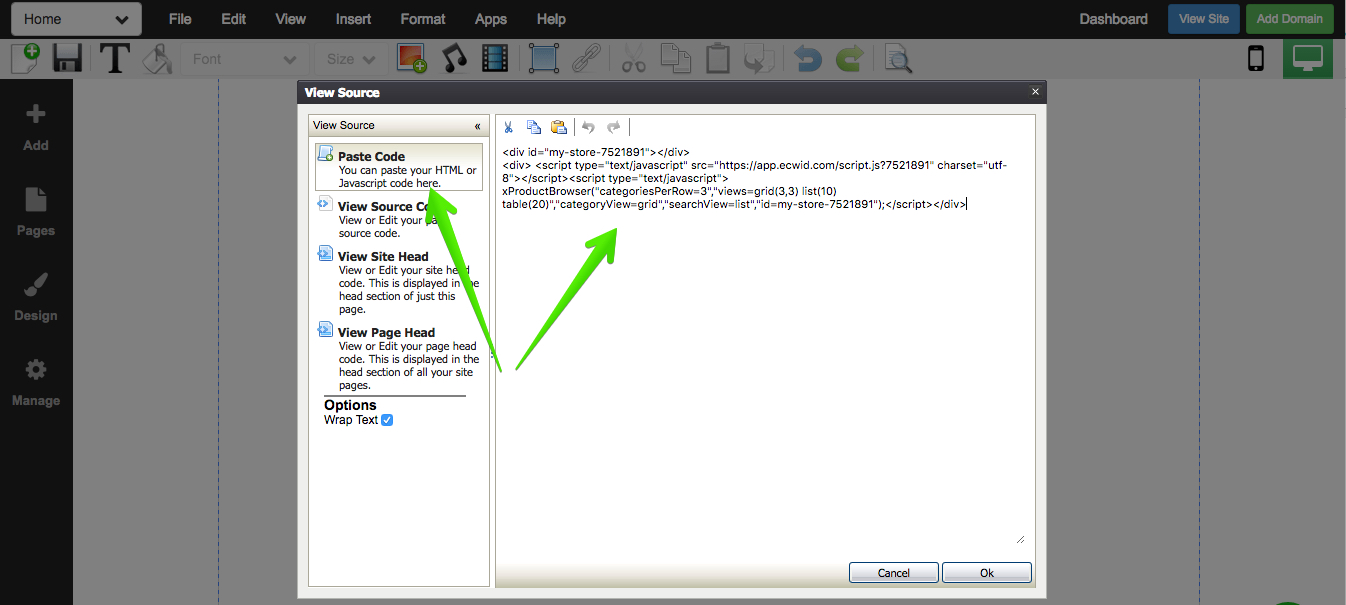Toggle the Wrap Text checkbox
The width and height of the screenshot is (1346, 605).
click(x=387, y=420)
